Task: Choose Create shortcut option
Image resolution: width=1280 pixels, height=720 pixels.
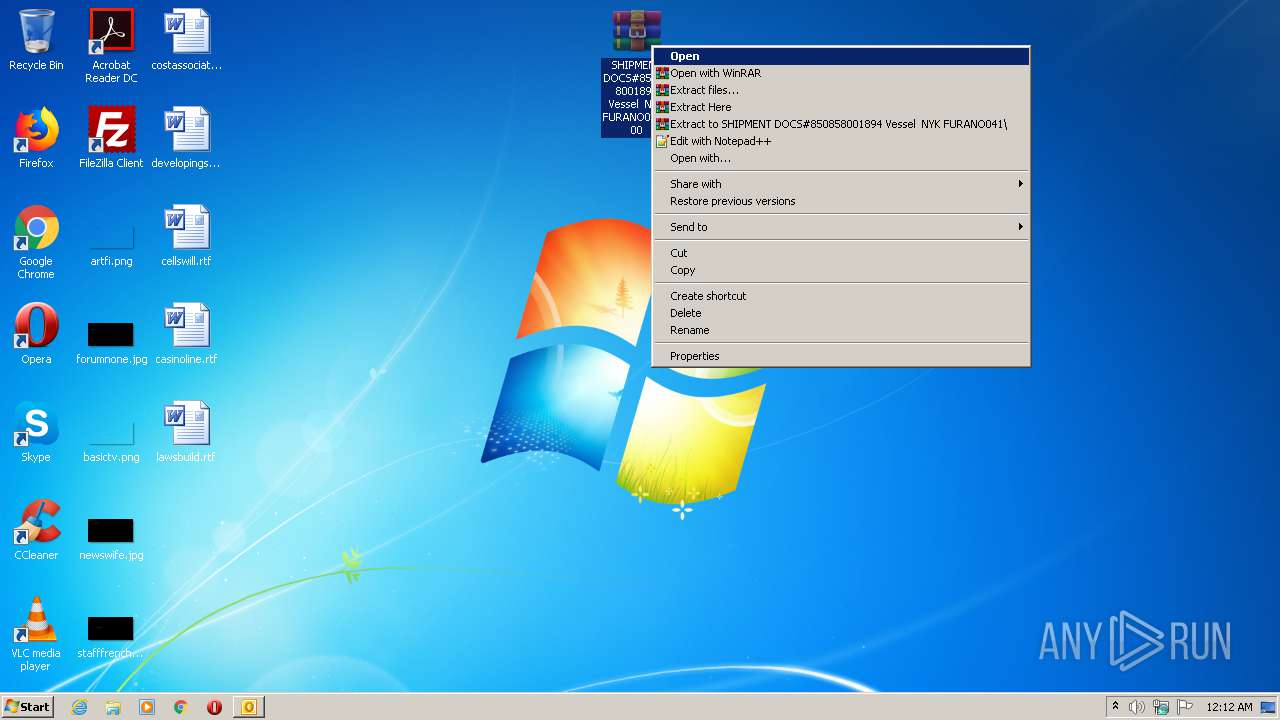Action: point(840,296)
